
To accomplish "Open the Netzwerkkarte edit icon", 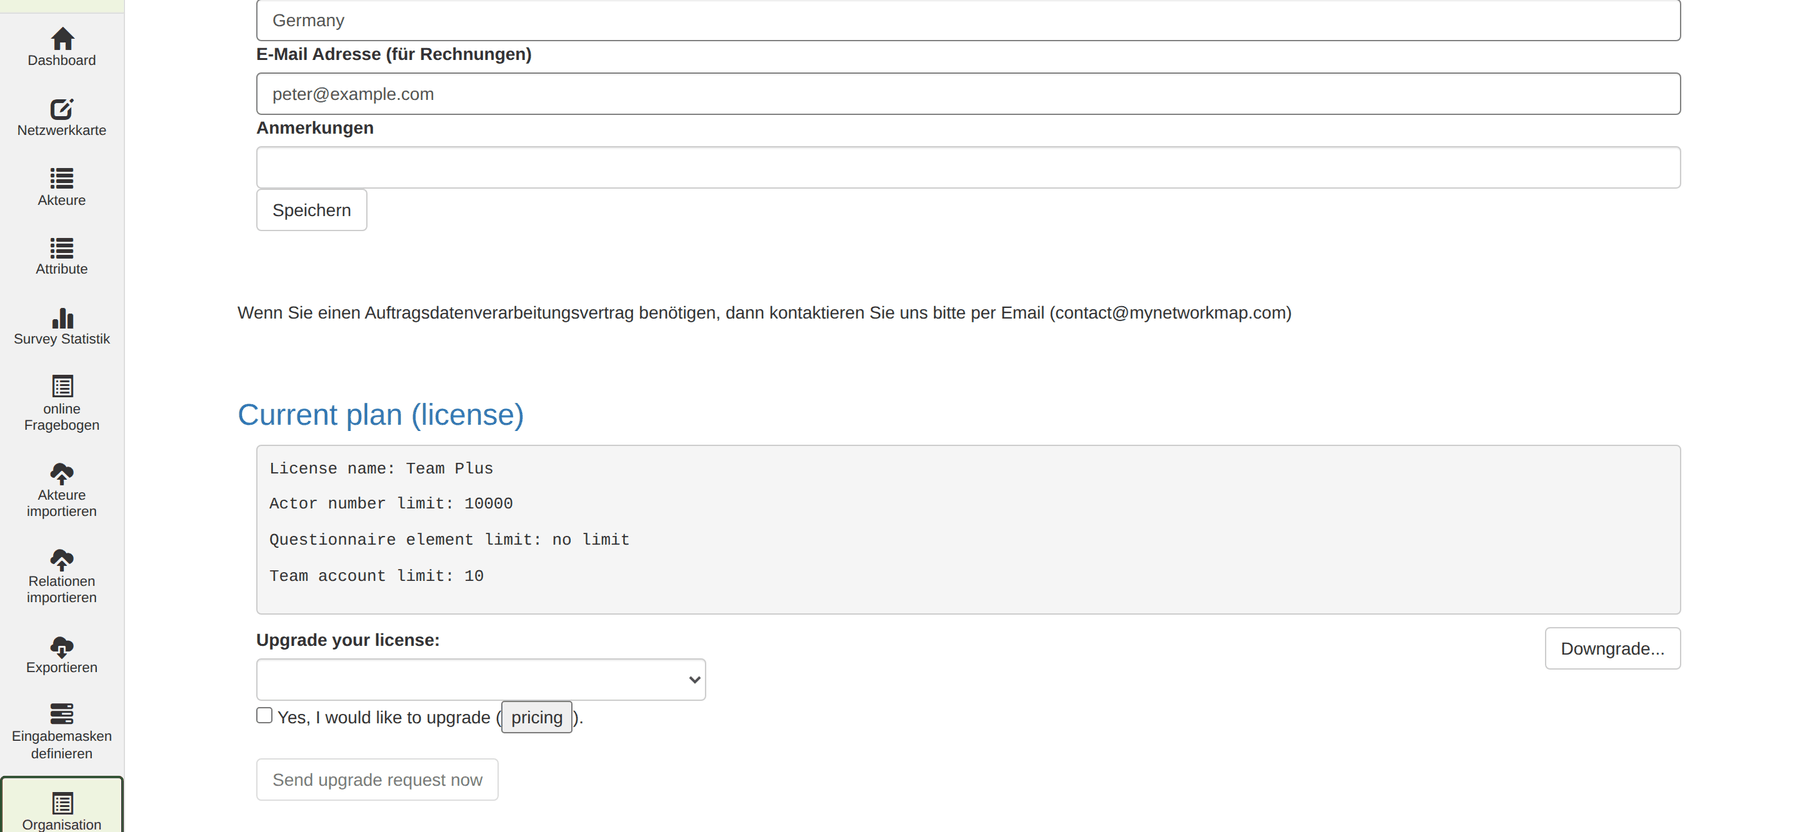I will point(62,108).
